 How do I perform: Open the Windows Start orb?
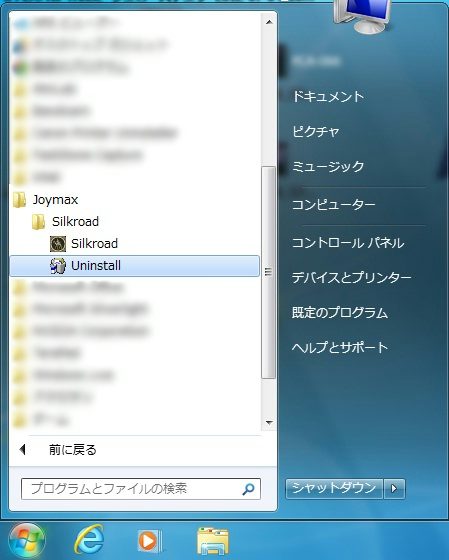pos(27,541)
